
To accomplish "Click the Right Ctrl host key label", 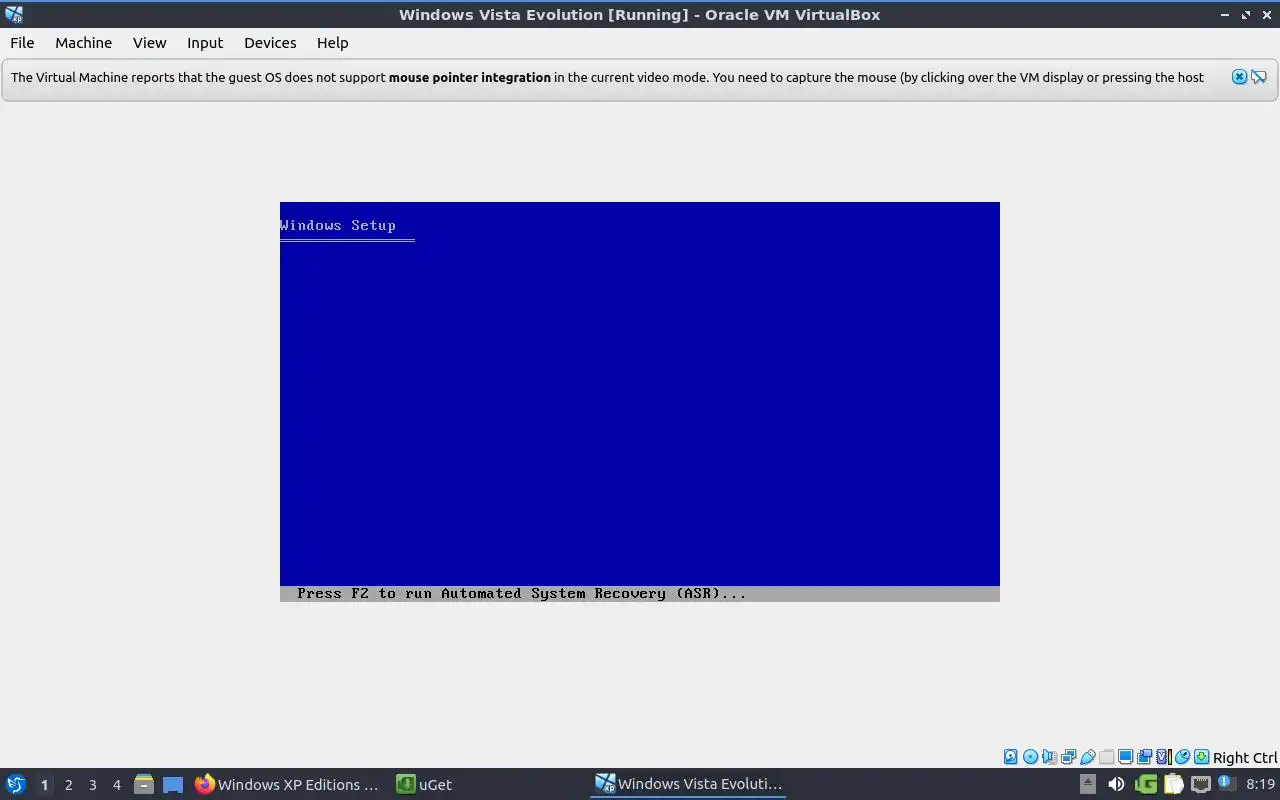I will [x=1245, y=758].
